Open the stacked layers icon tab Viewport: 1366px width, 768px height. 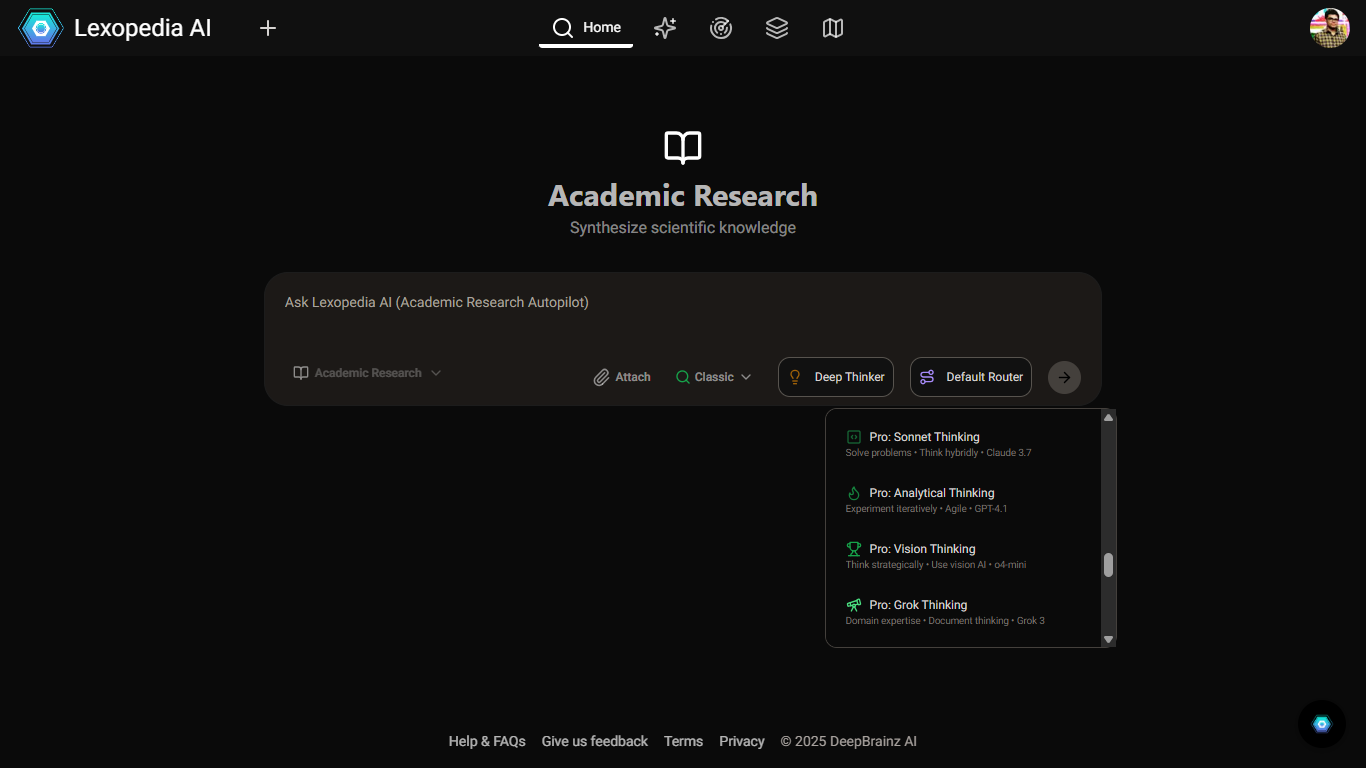point(777,28)
